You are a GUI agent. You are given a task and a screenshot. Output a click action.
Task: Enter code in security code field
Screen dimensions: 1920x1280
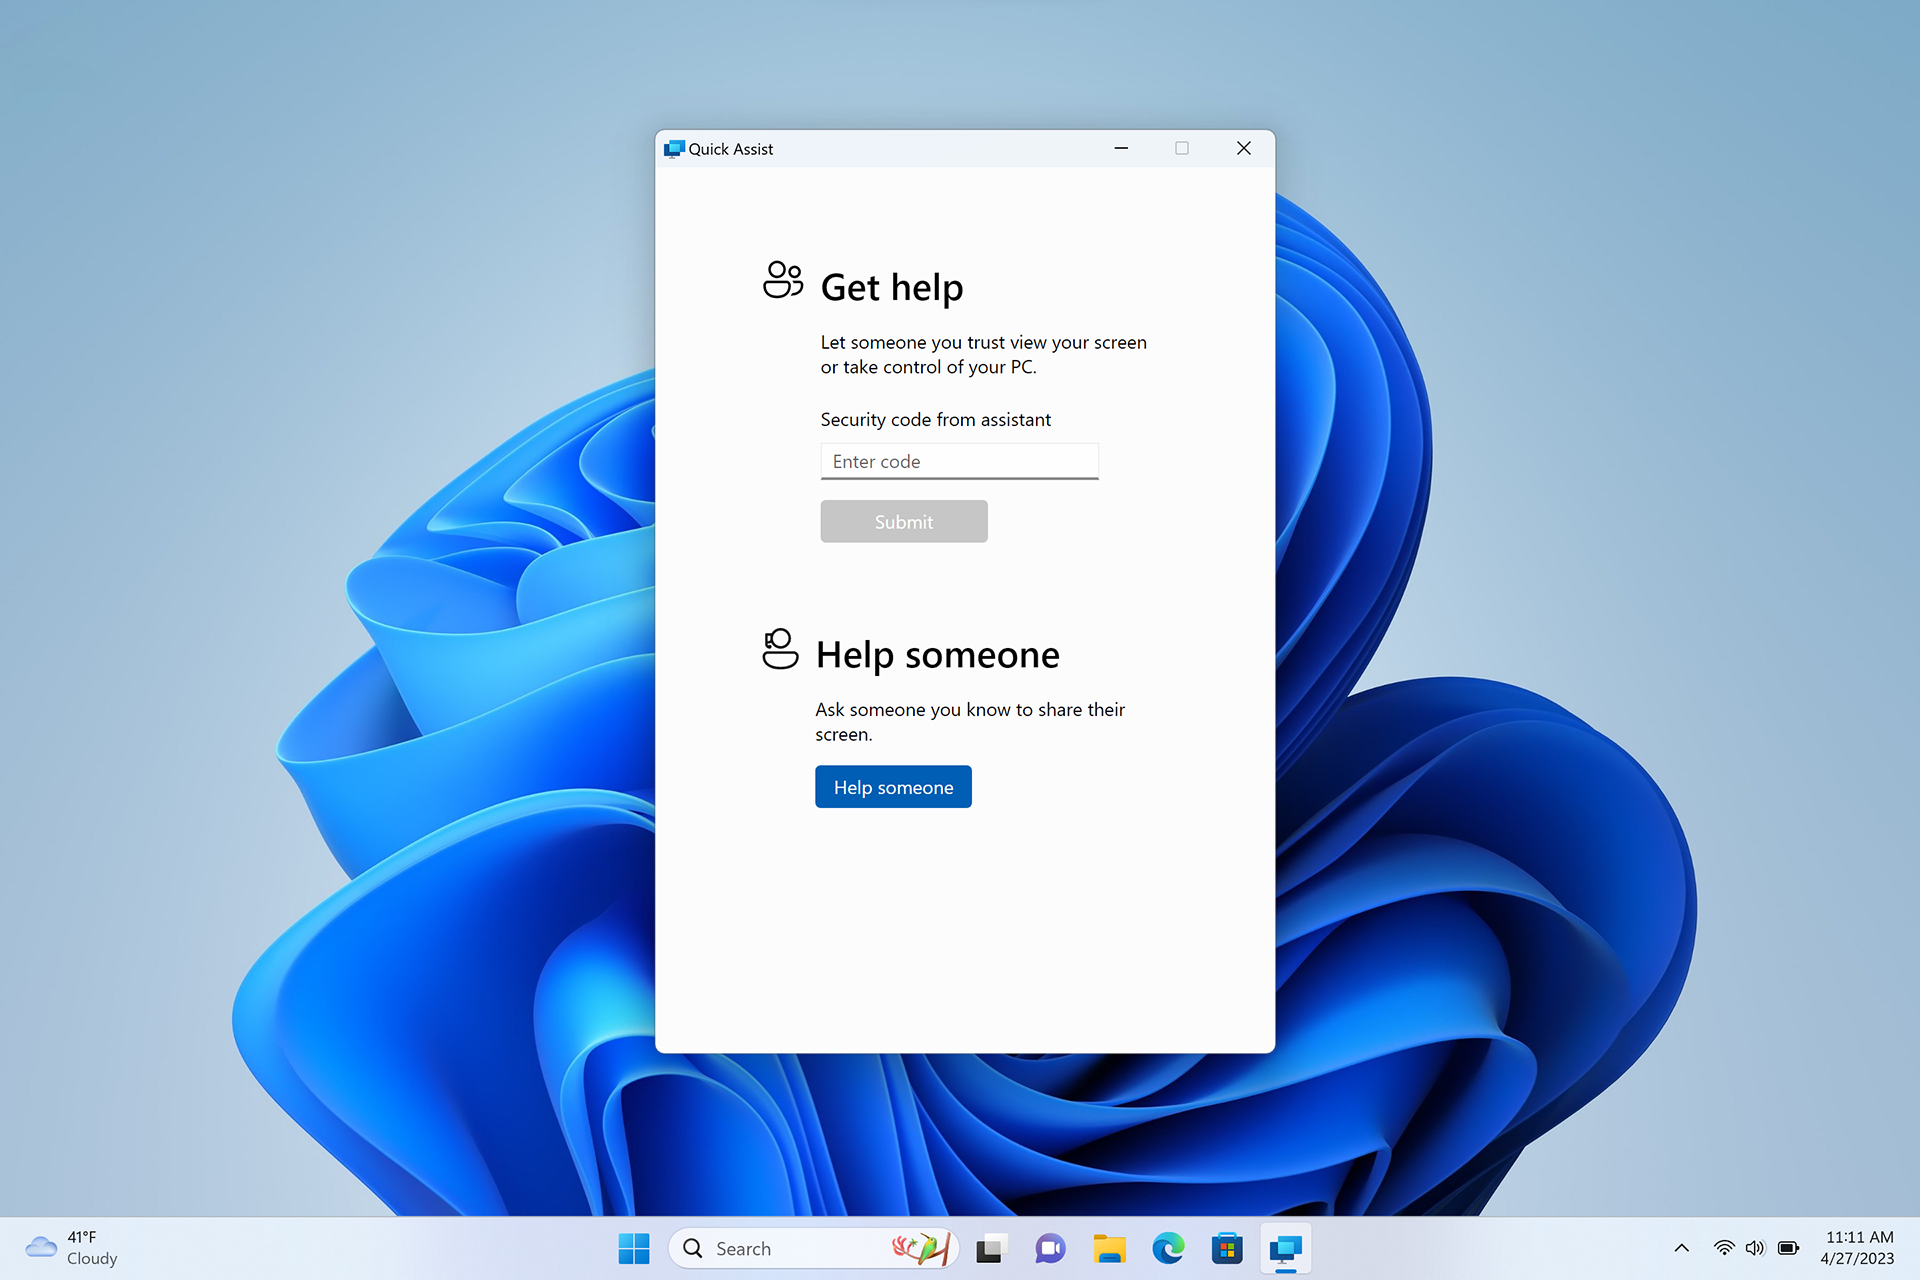coord(960,460)
